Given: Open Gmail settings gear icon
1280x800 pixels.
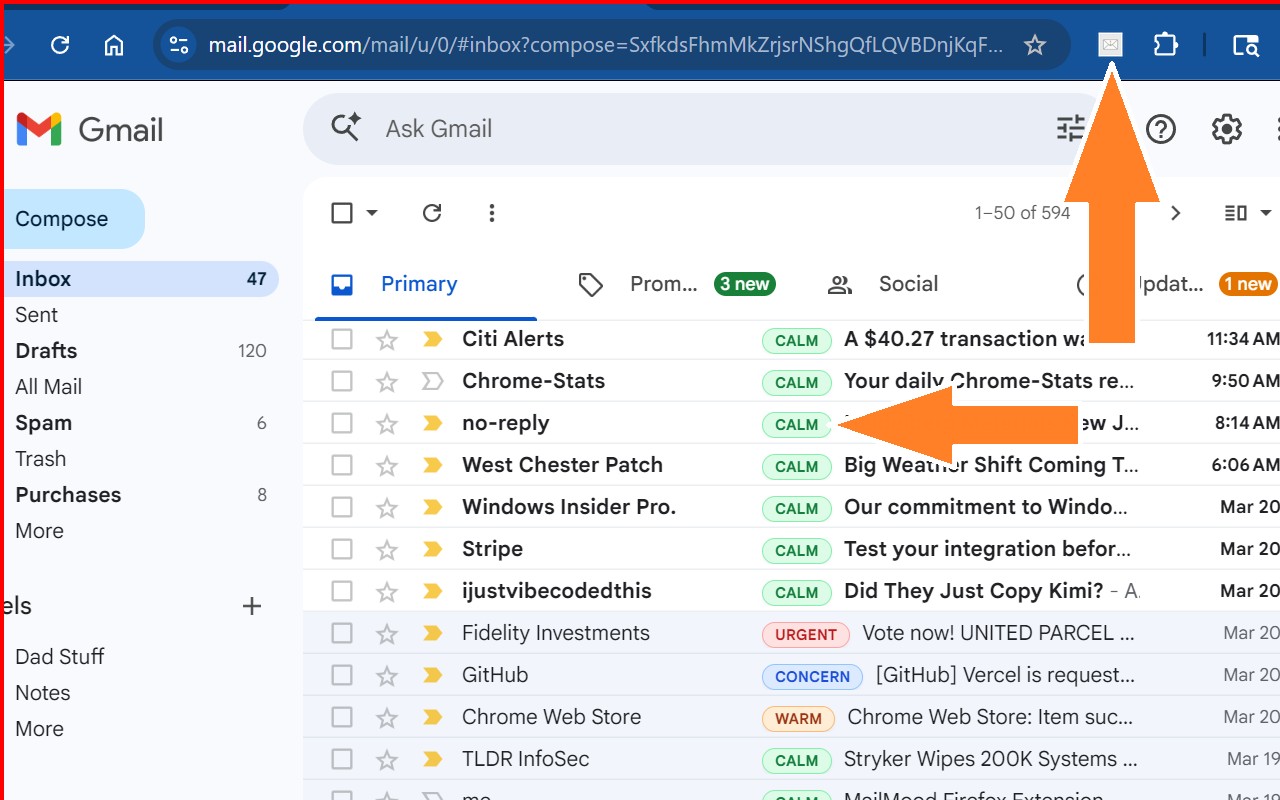Looking at the screenshot, I should coord(1227,129).
